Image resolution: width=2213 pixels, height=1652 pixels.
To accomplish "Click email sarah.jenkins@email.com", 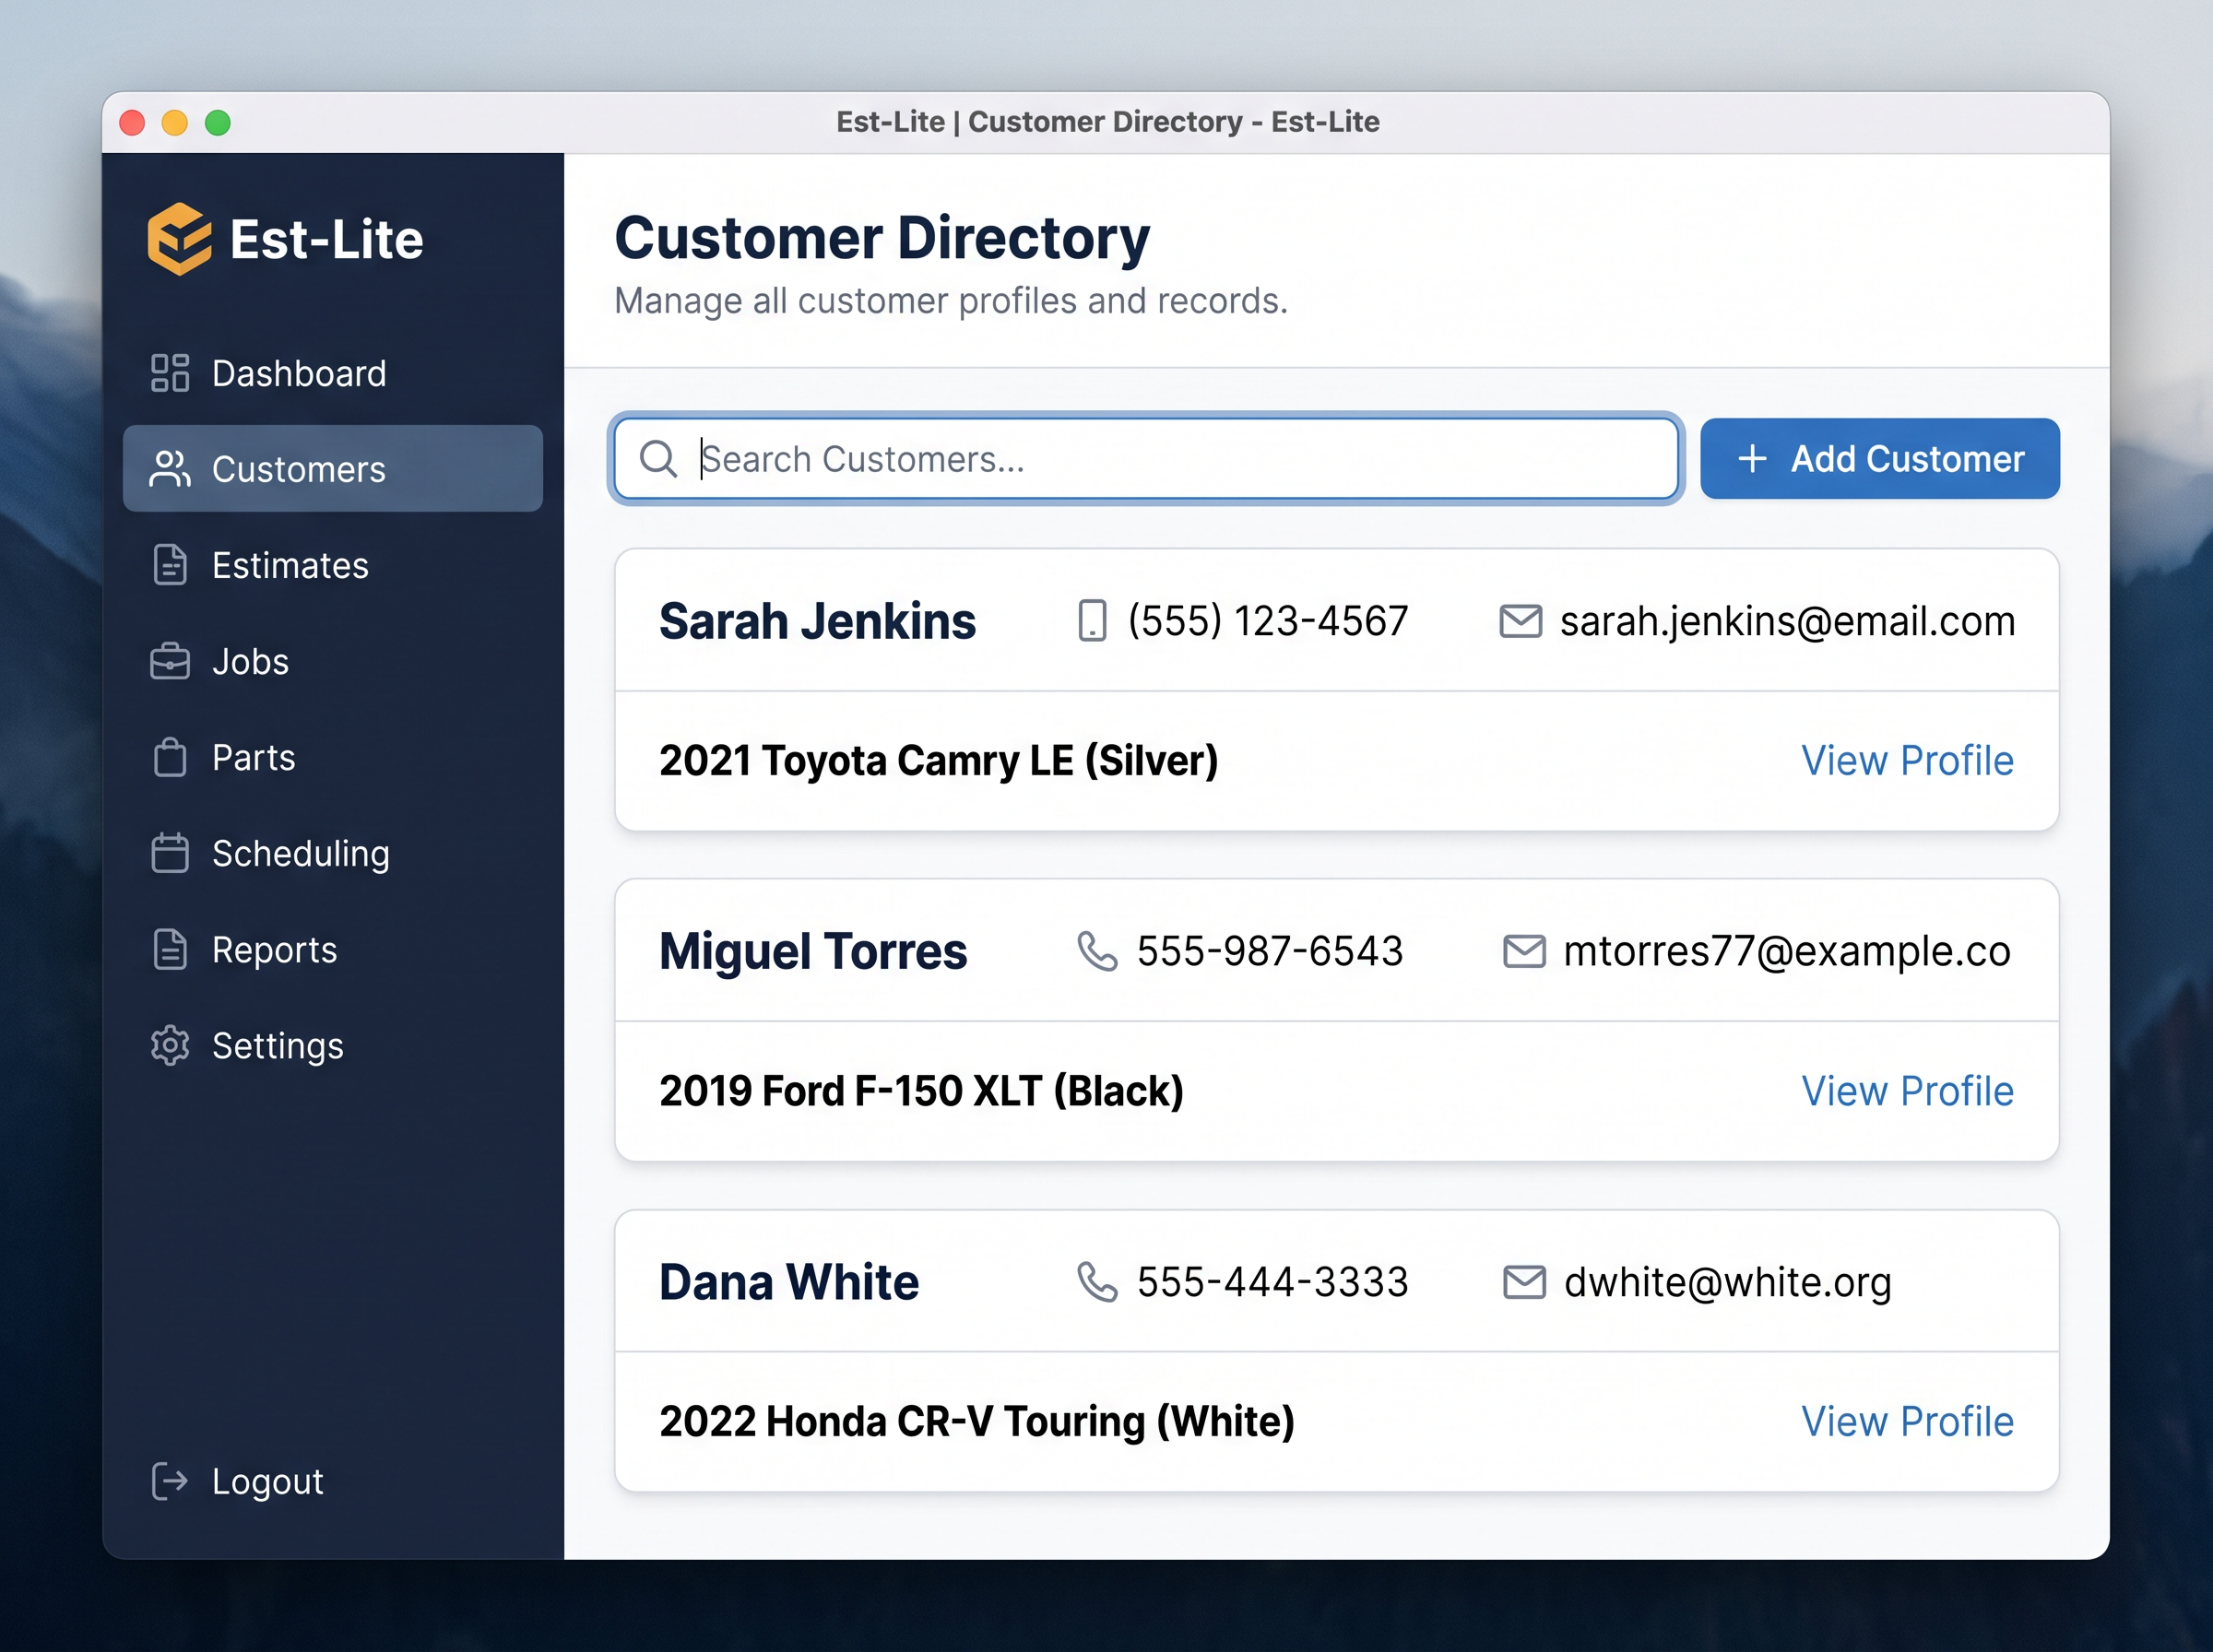I will [1786, 621].
